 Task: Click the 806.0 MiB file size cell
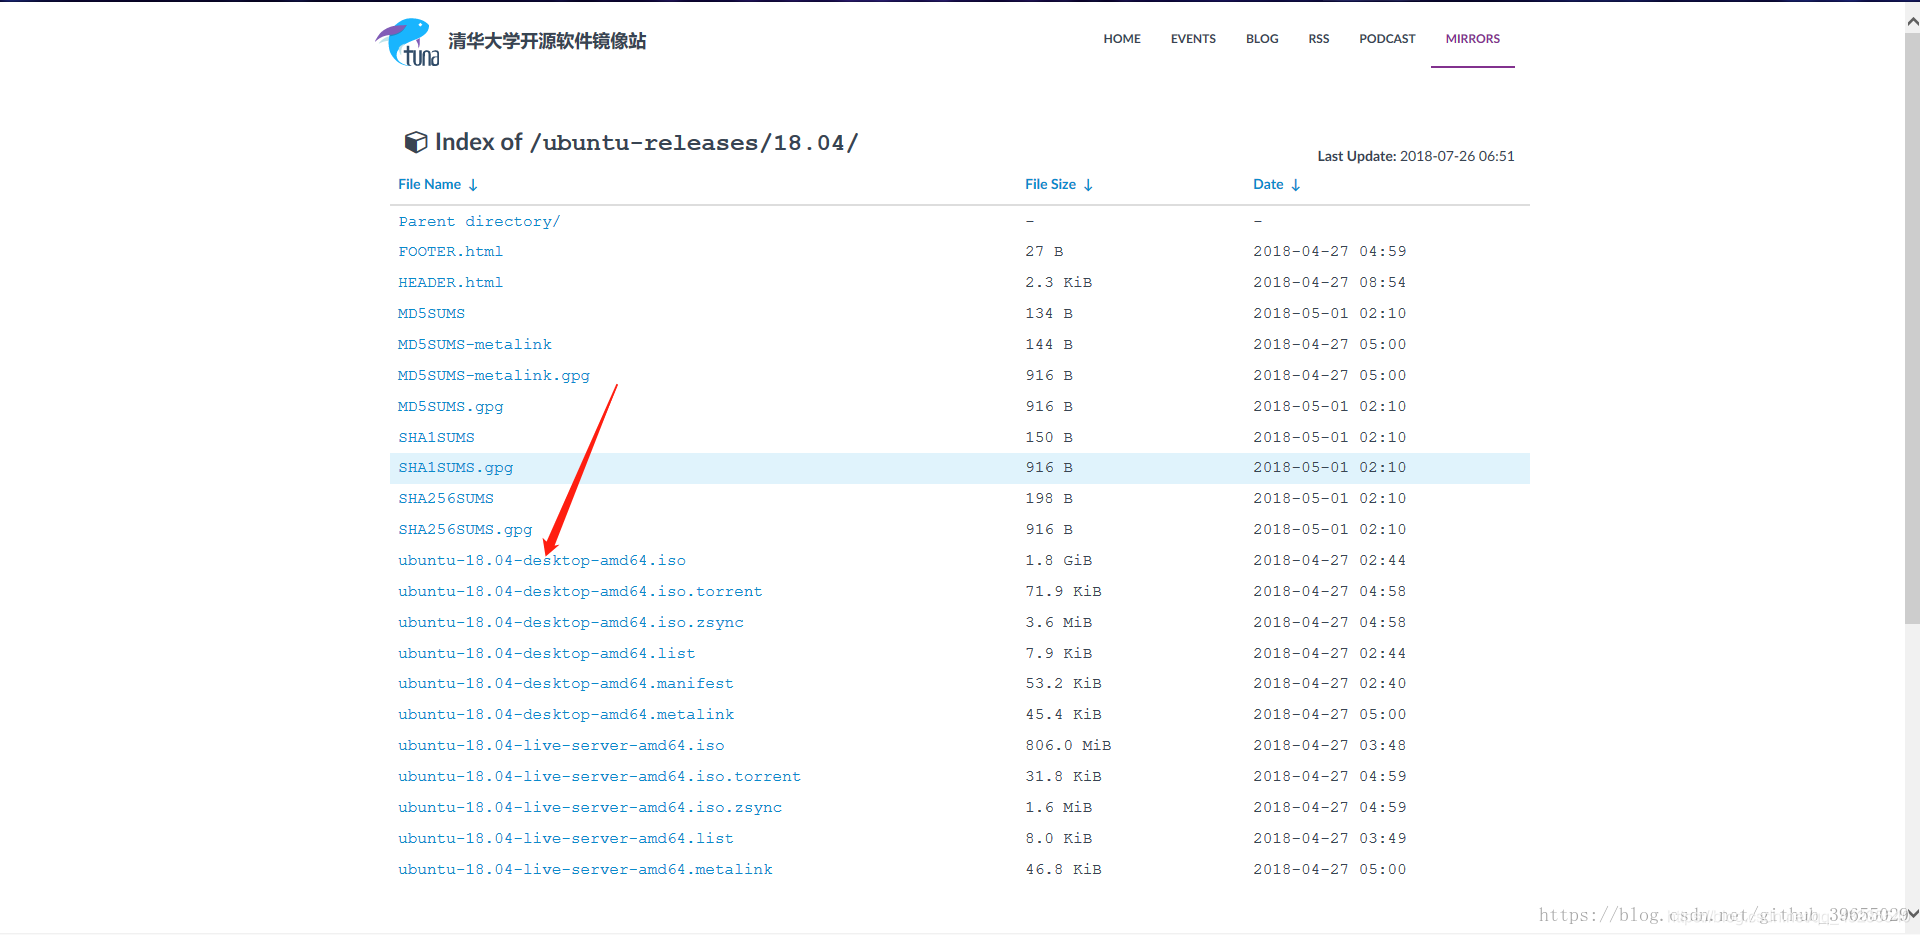(x=1068, y=746)
